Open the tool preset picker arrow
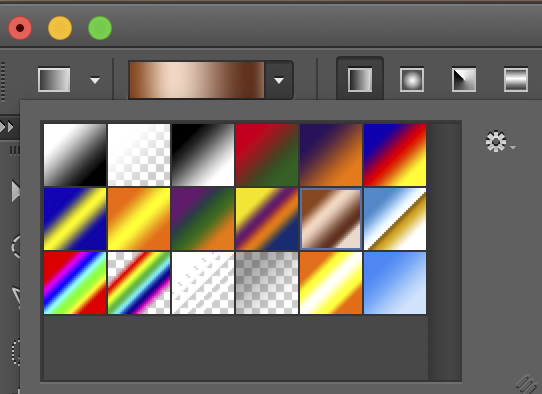The height and width of the screenshot is (394, 542). coord(95,80)
